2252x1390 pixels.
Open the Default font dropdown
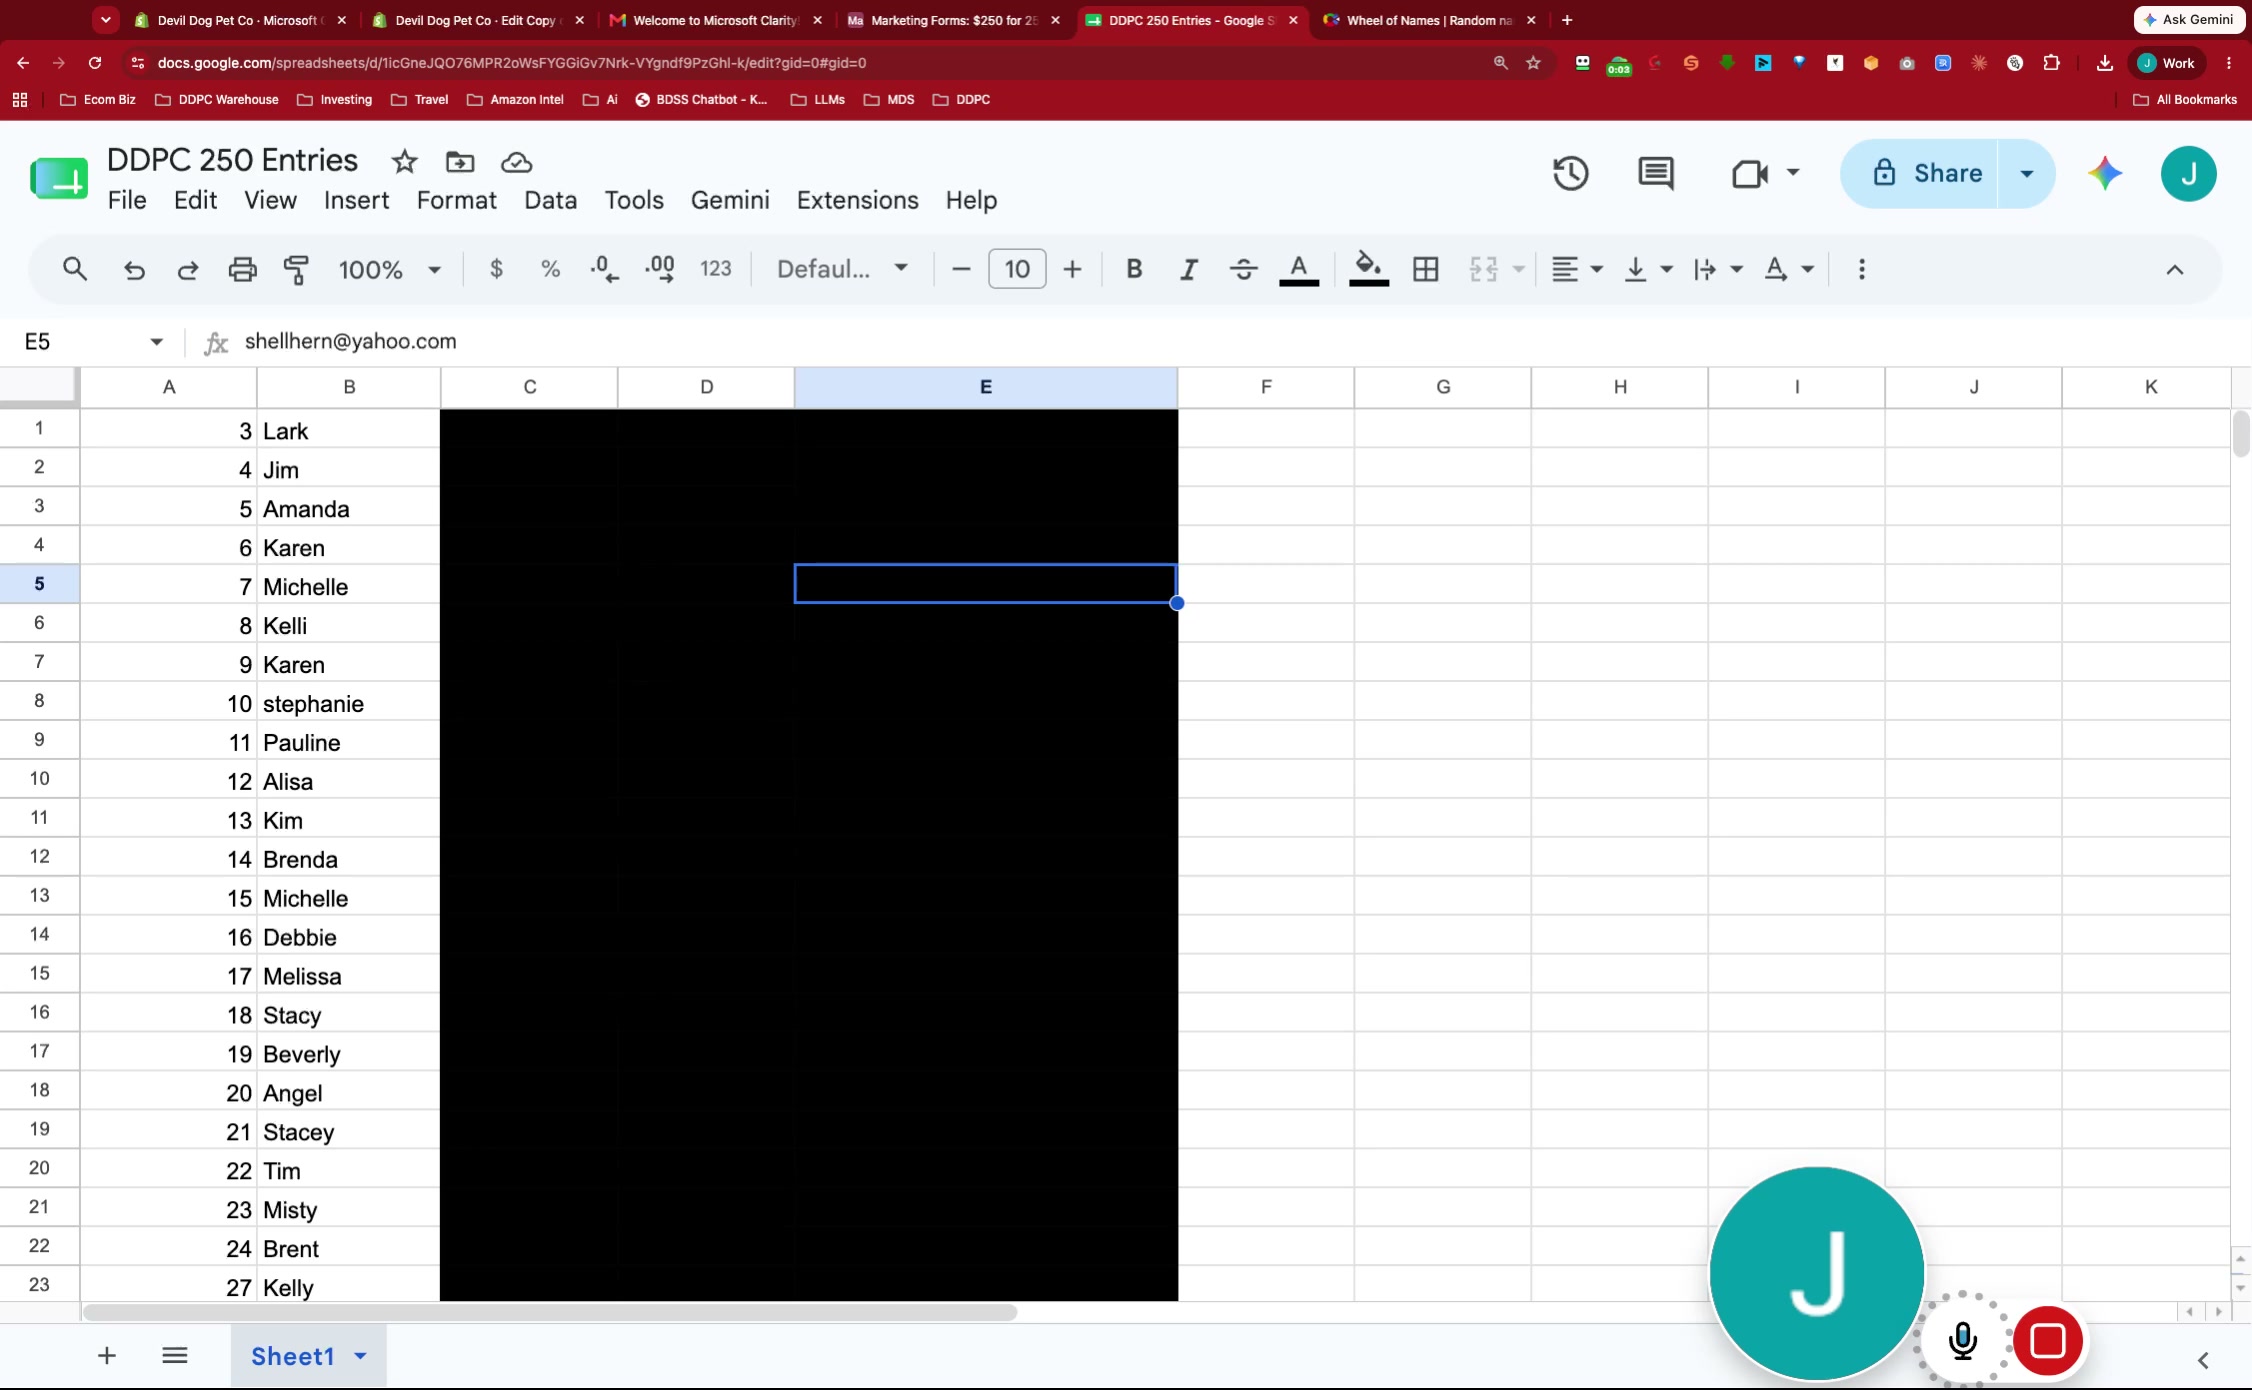pyautogui.click(x=842, y=269)
